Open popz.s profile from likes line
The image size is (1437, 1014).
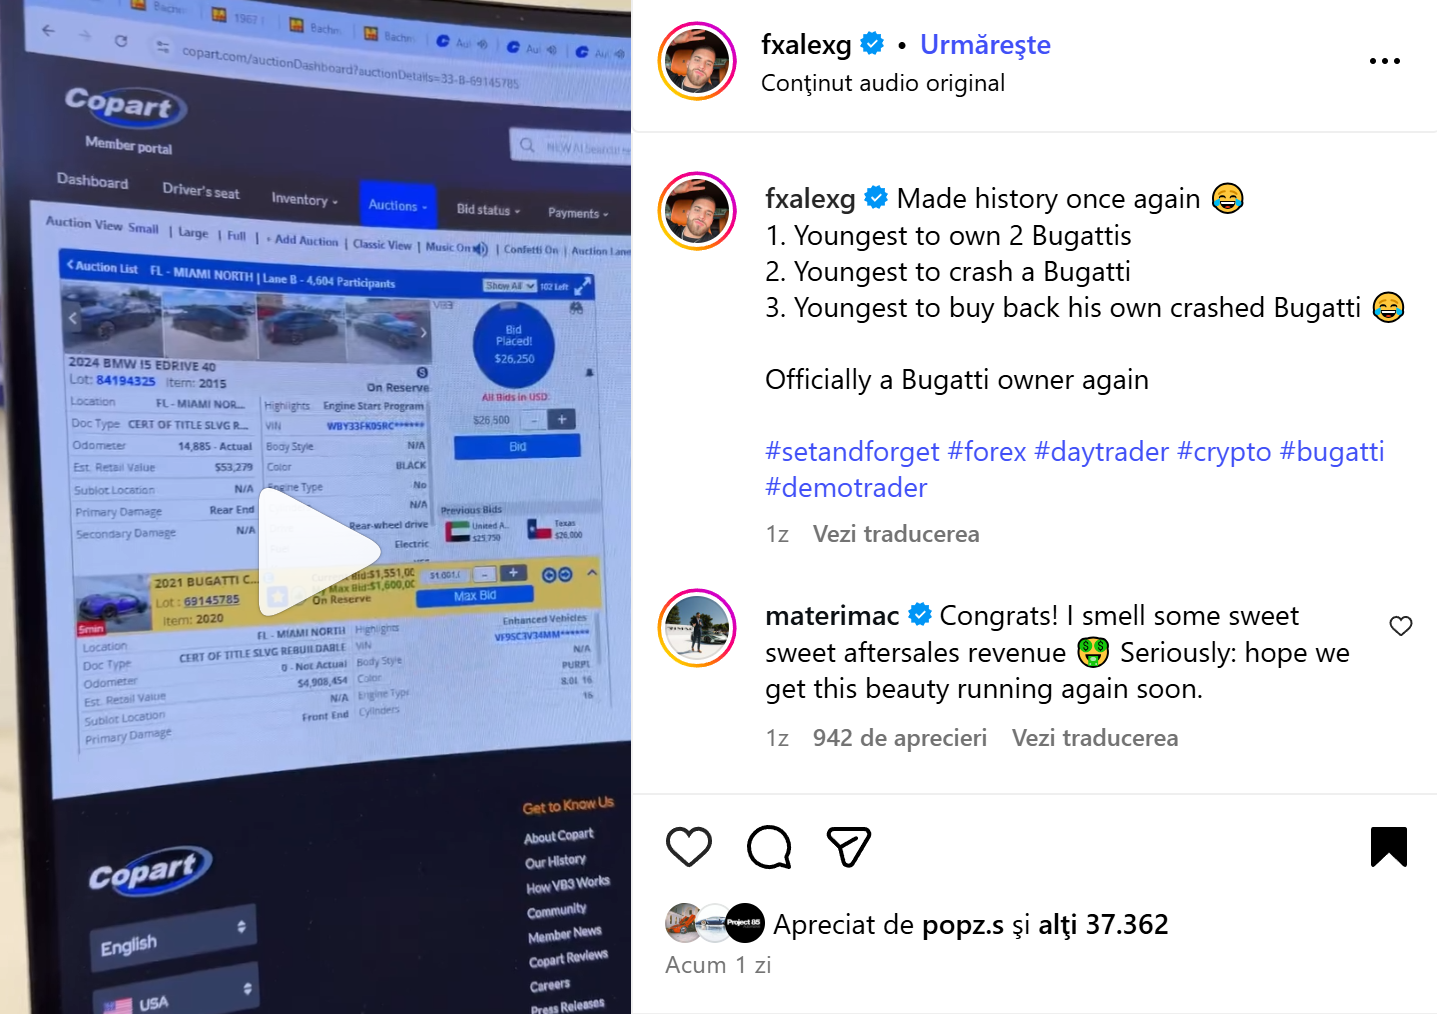tap(962, 925)
